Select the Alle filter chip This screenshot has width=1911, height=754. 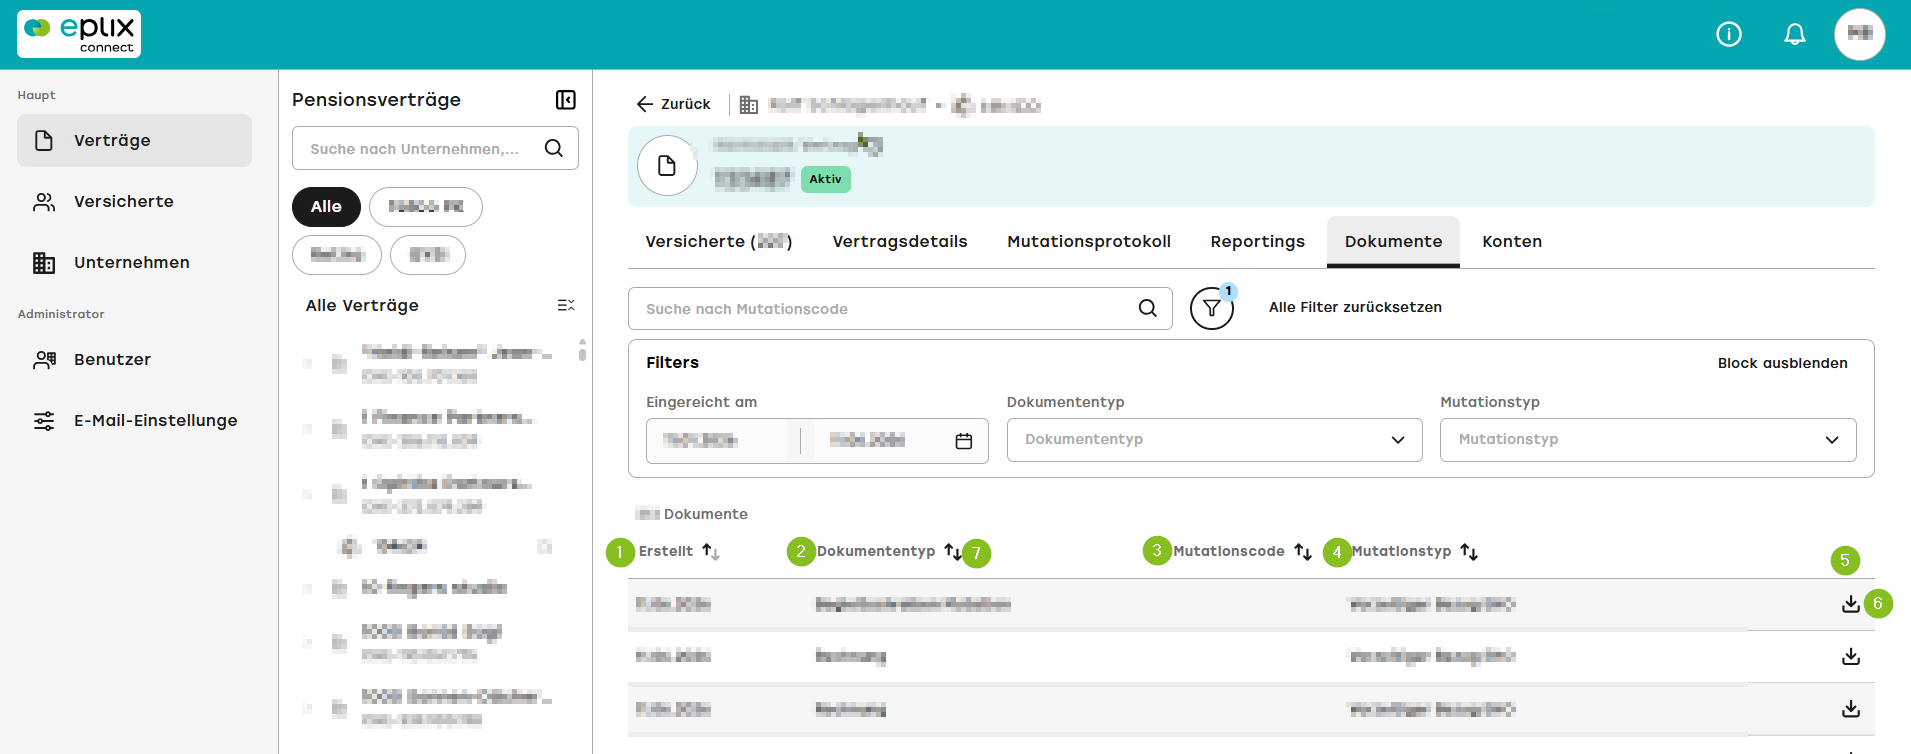click(326, 207)
